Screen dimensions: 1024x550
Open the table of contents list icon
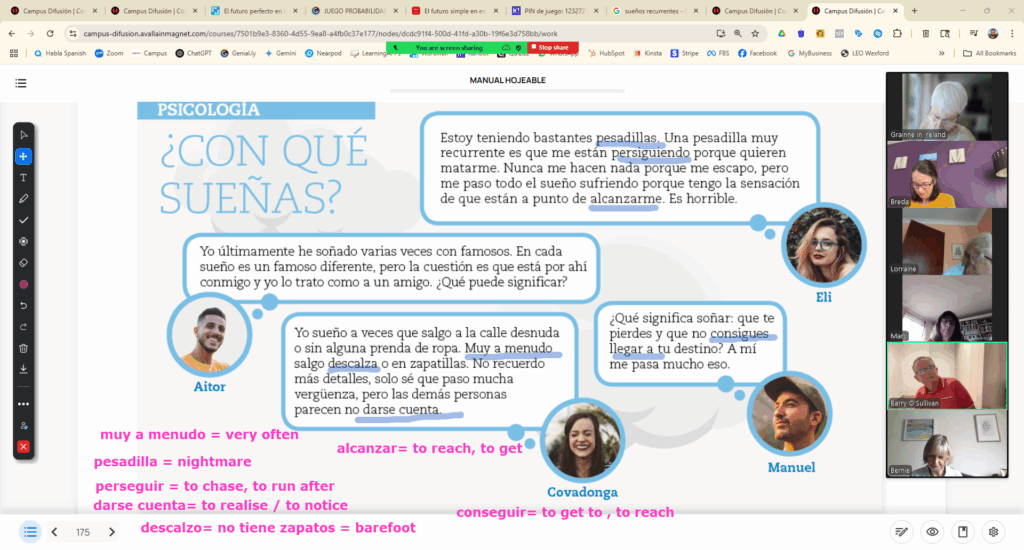click(x=21, y=83)
